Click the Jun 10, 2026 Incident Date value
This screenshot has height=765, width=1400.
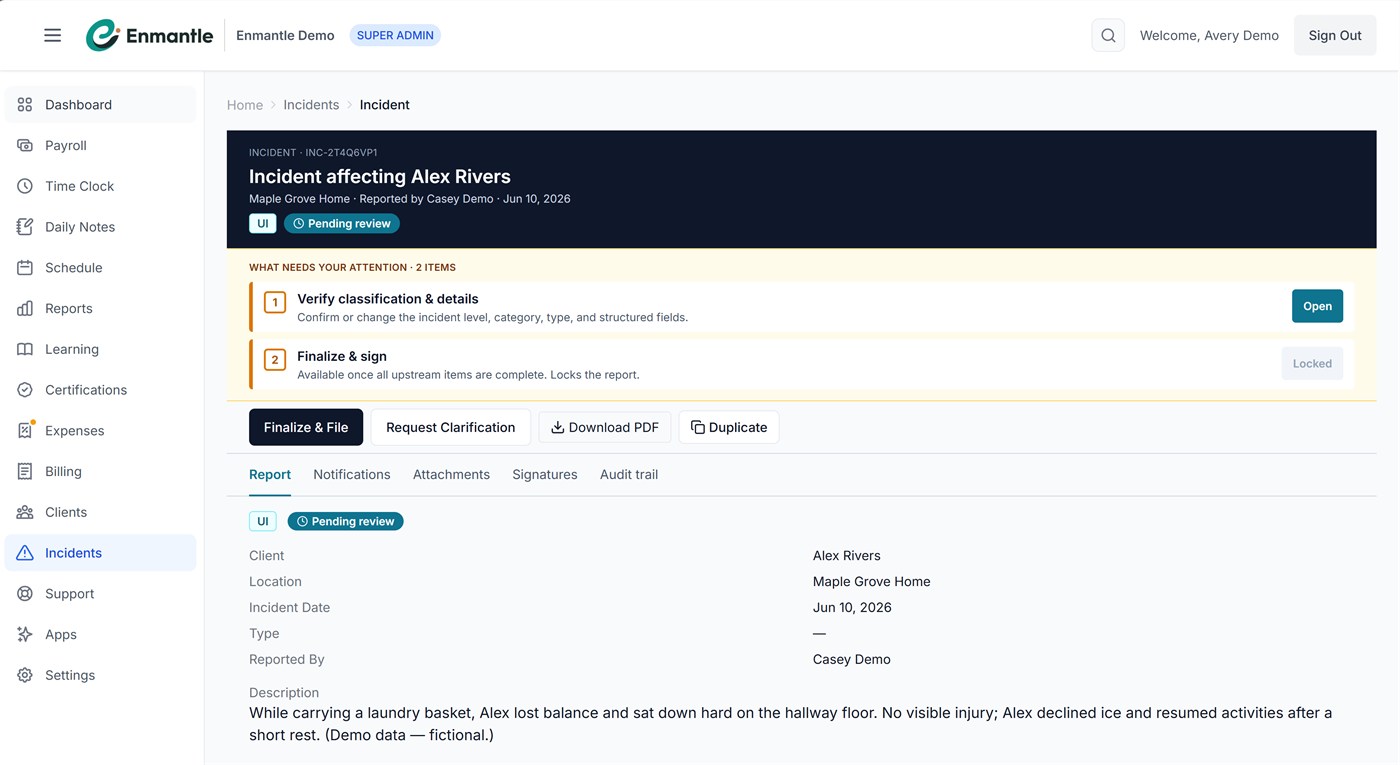(x=852, y=607)
